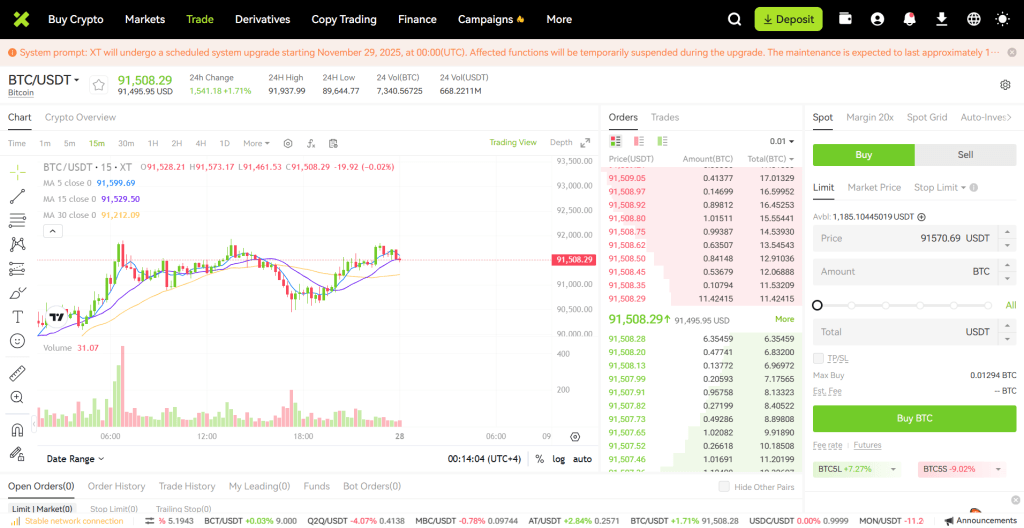Add BTC/USDT to favorites star
The width and height of the screenshot is (1024, 528).
tap(99, 84)
